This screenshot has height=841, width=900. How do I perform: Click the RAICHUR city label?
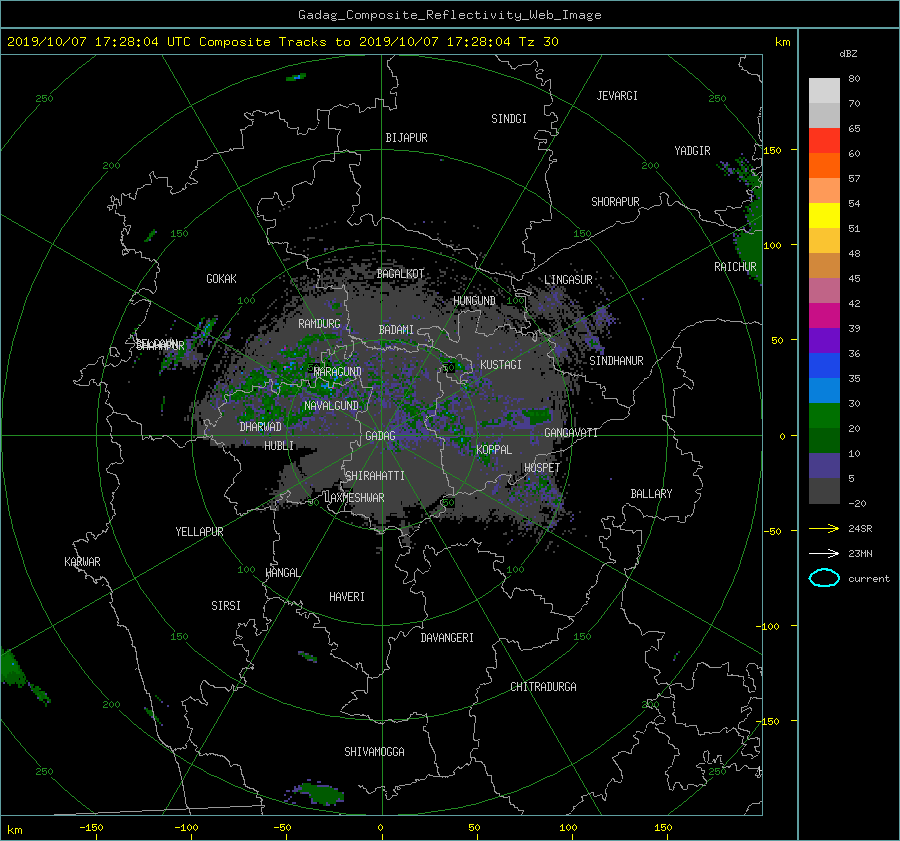point(735,267)
